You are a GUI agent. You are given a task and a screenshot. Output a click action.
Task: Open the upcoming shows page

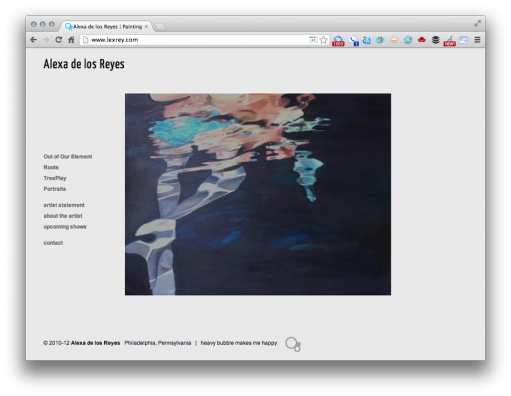point(65,227)
